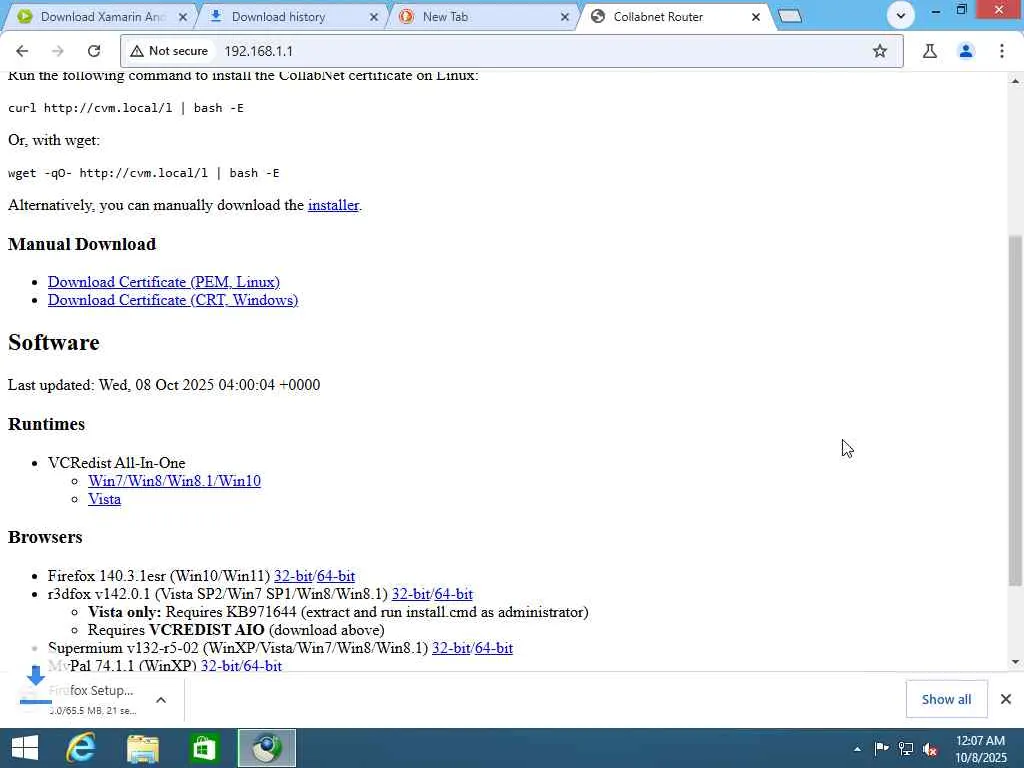Viewport: 1024px width, 768px height.
Task: Show hidden system tray icons
Action: pyautogui.click(x=857, y=749)
